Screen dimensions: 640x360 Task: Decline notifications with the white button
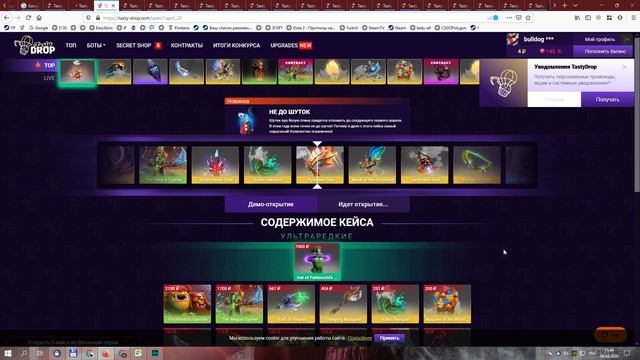click(x=554, y=100)
